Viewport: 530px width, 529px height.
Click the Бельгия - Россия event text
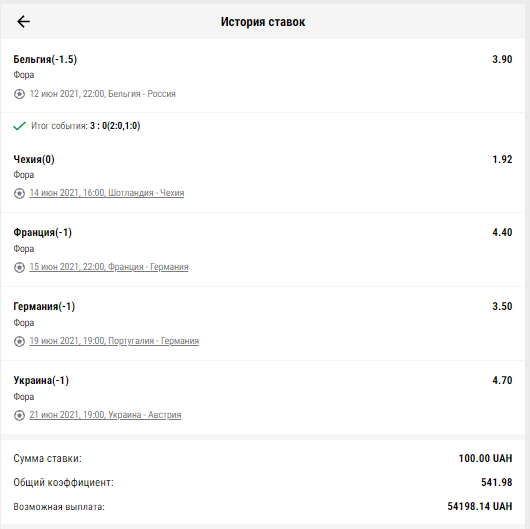pos(103,94)
